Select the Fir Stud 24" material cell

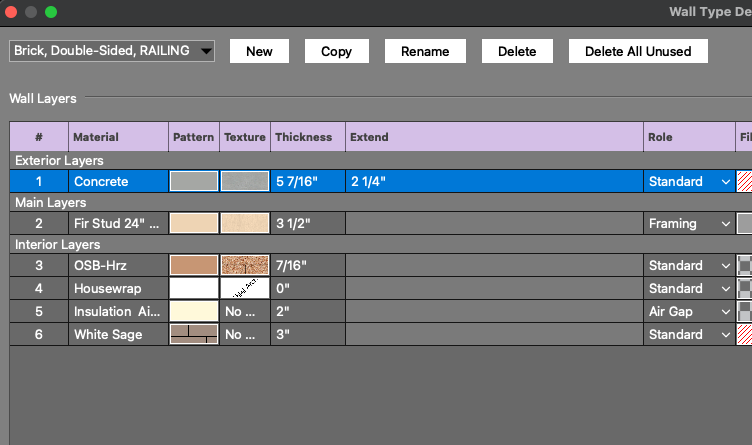pyautogui.click(x=118, y=223)
